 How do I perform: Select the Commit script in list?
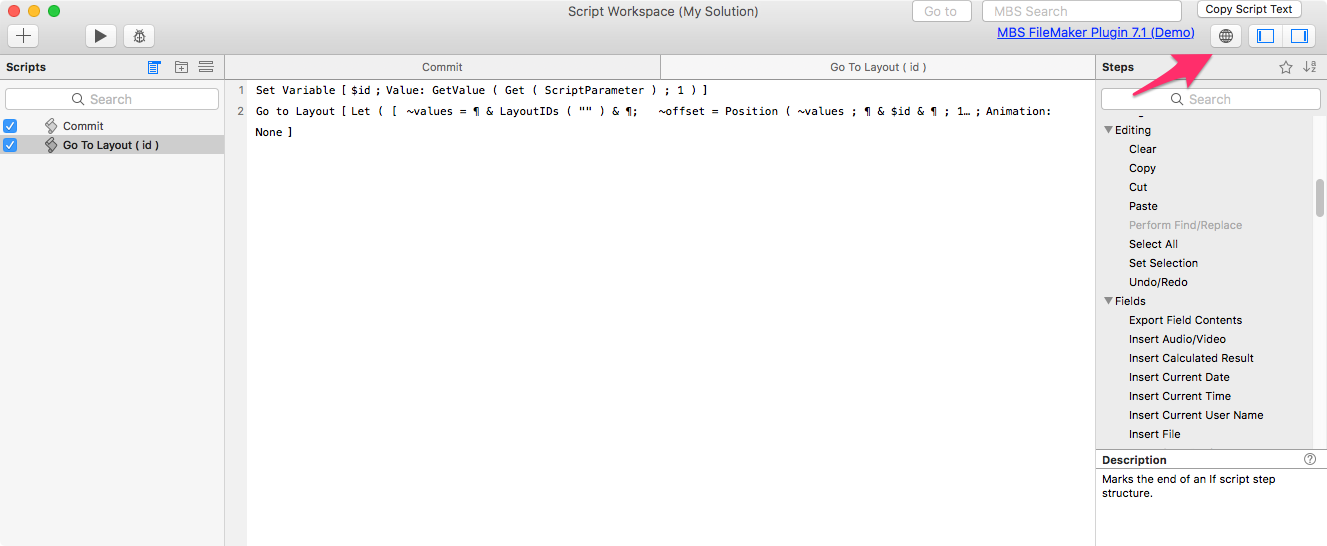[x=112, y=126]
